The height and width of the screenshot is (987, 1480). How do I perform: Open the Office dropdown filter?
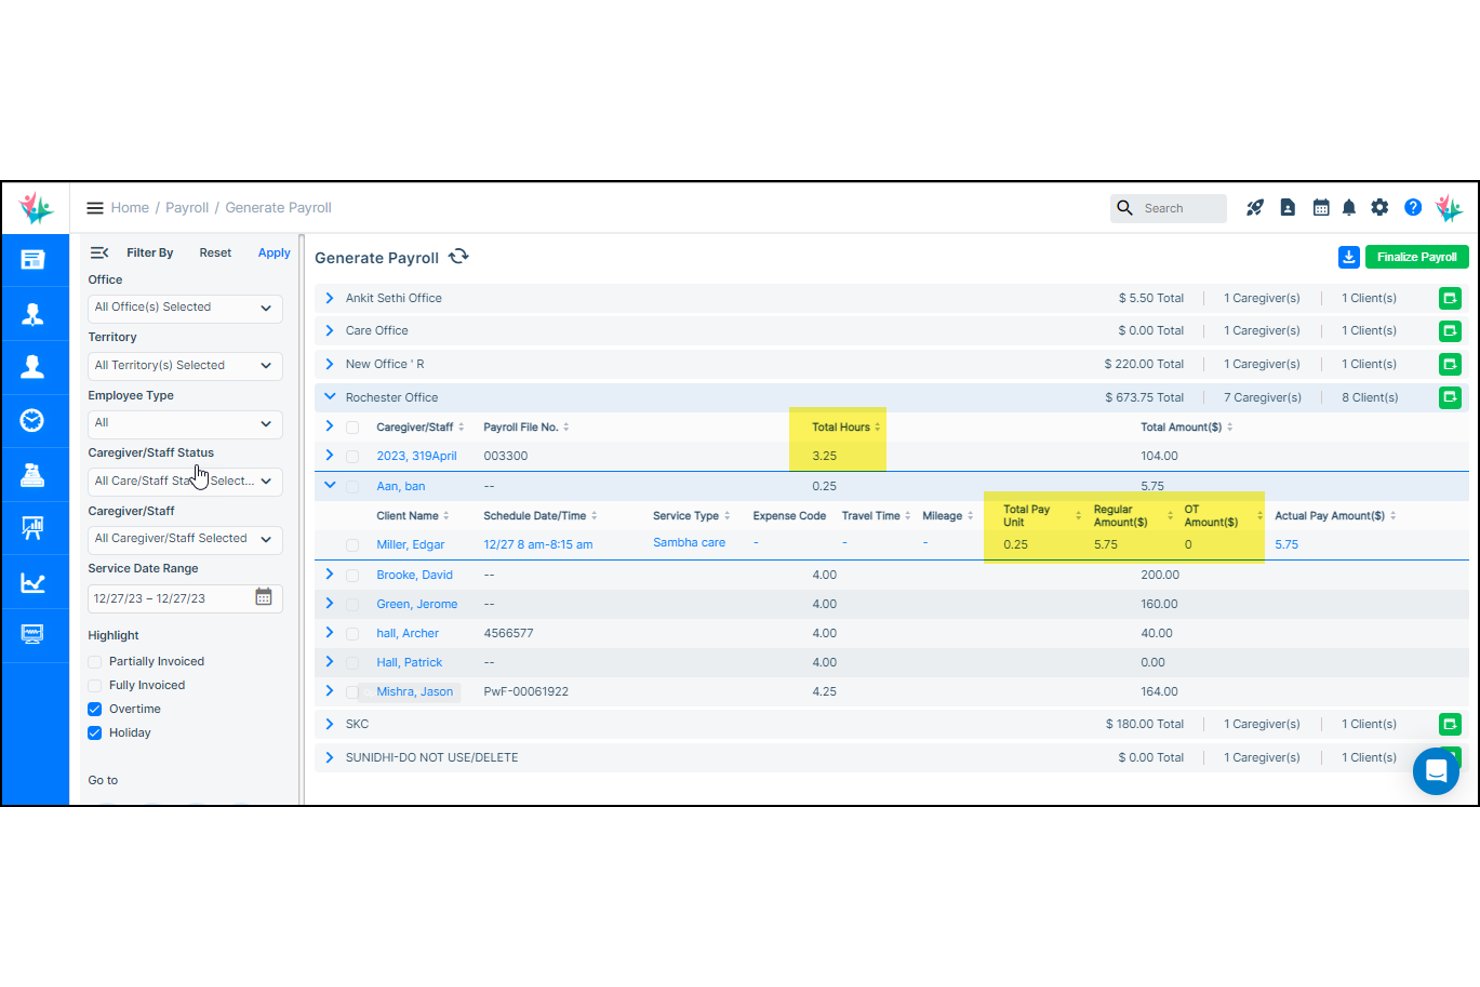pos(185,308)
